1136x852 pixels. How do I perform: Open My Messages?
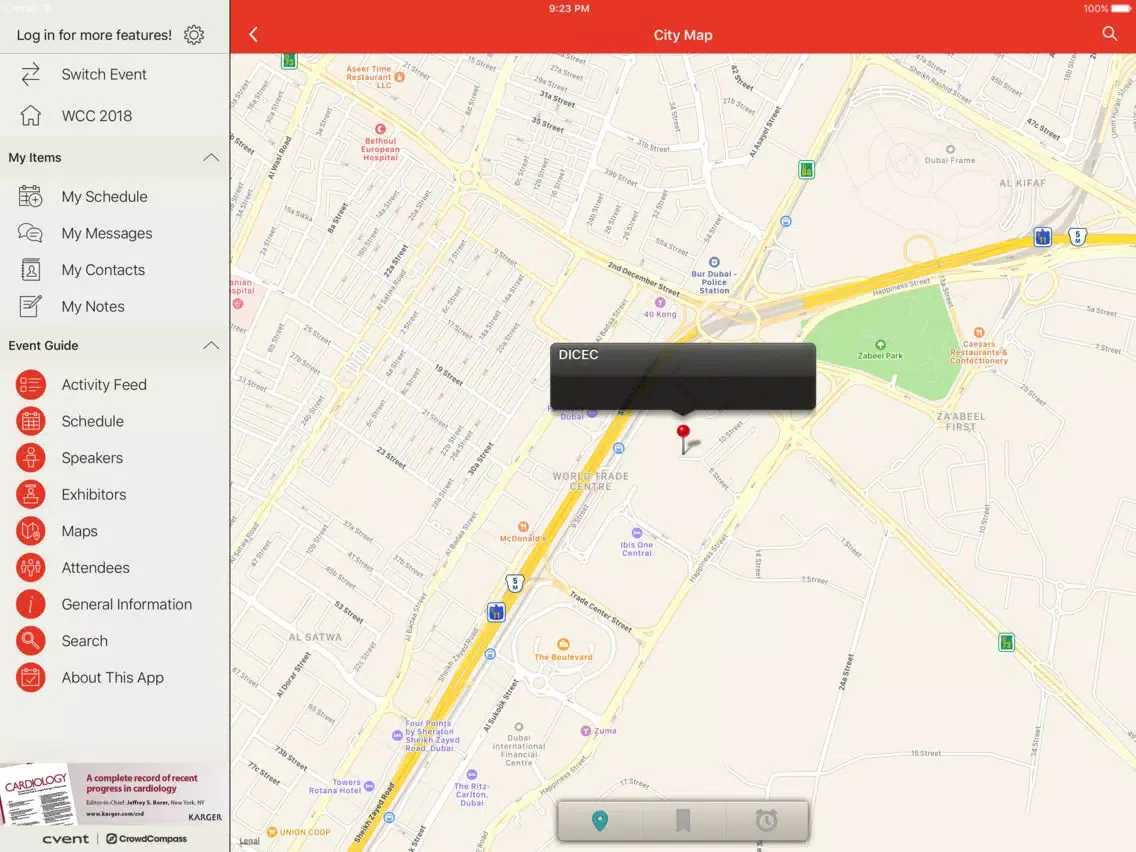coord(114,233)
